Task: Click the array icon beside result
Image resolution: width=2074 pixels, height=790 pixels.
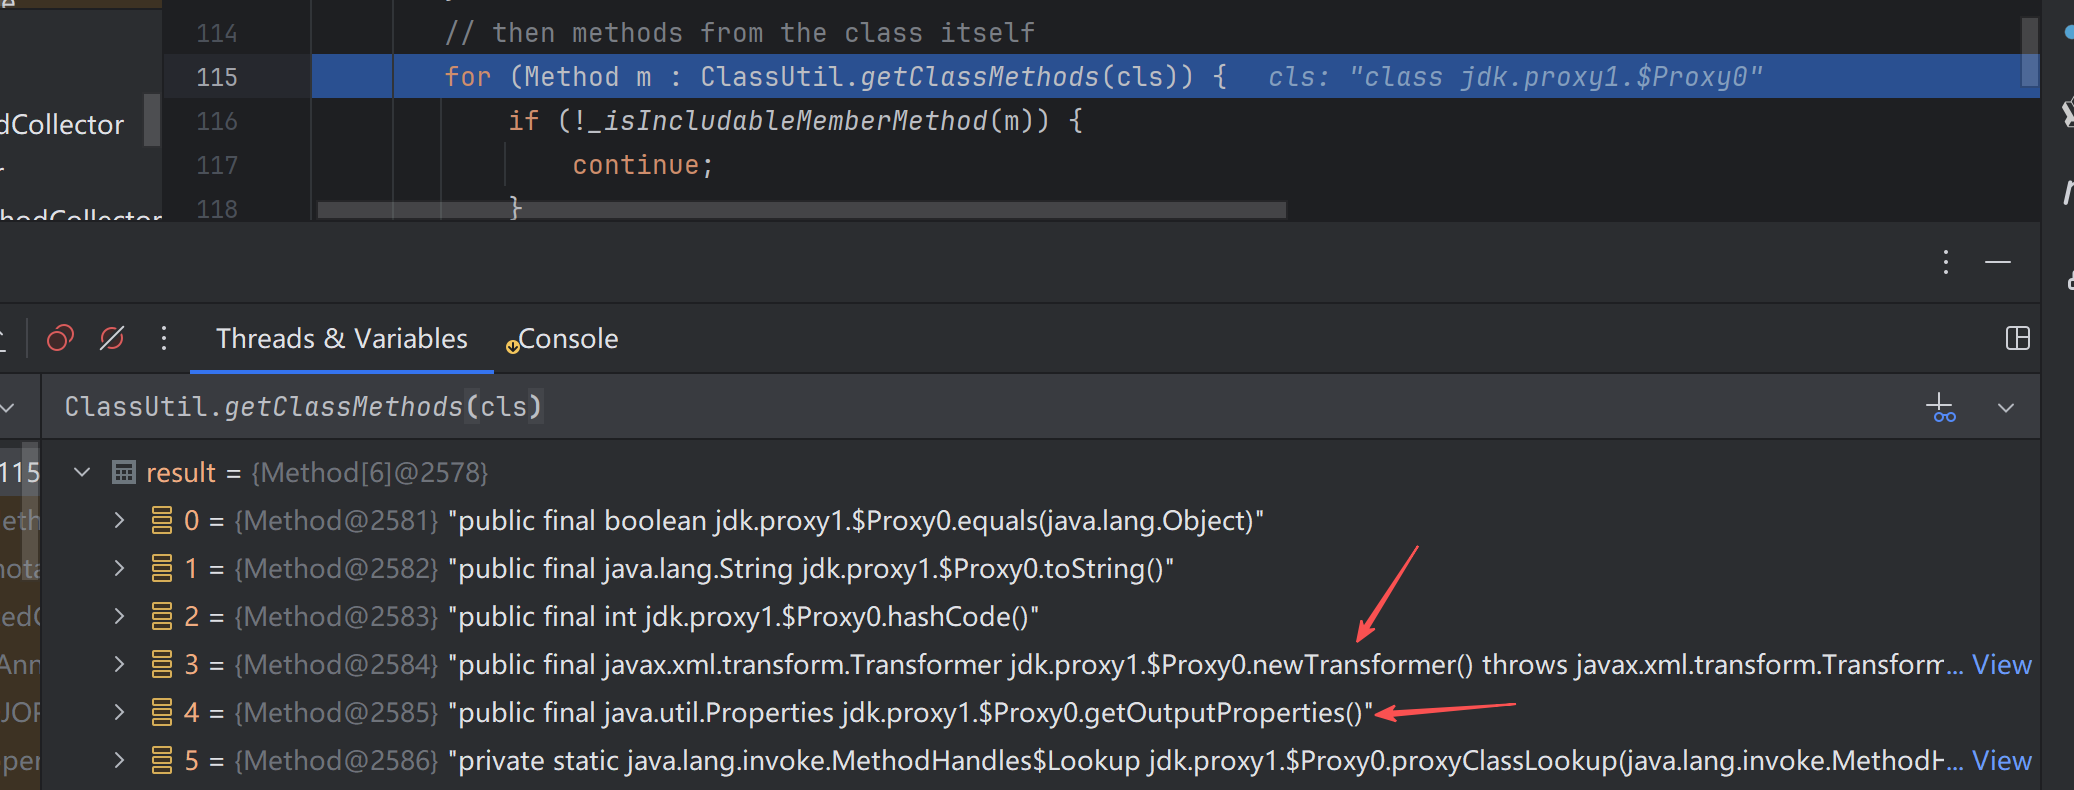Action: tap(124, 472)
